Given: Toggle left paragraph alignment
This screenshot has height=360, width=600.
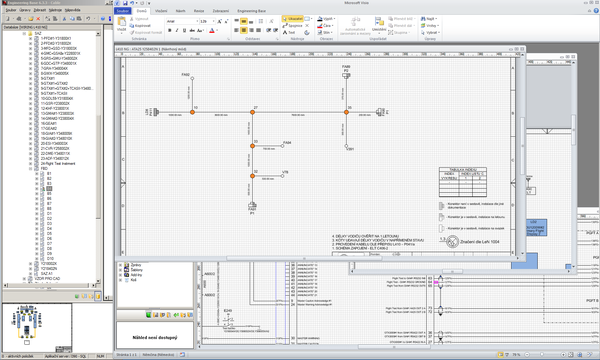Looking at the screenshot, I should (236, 30).
